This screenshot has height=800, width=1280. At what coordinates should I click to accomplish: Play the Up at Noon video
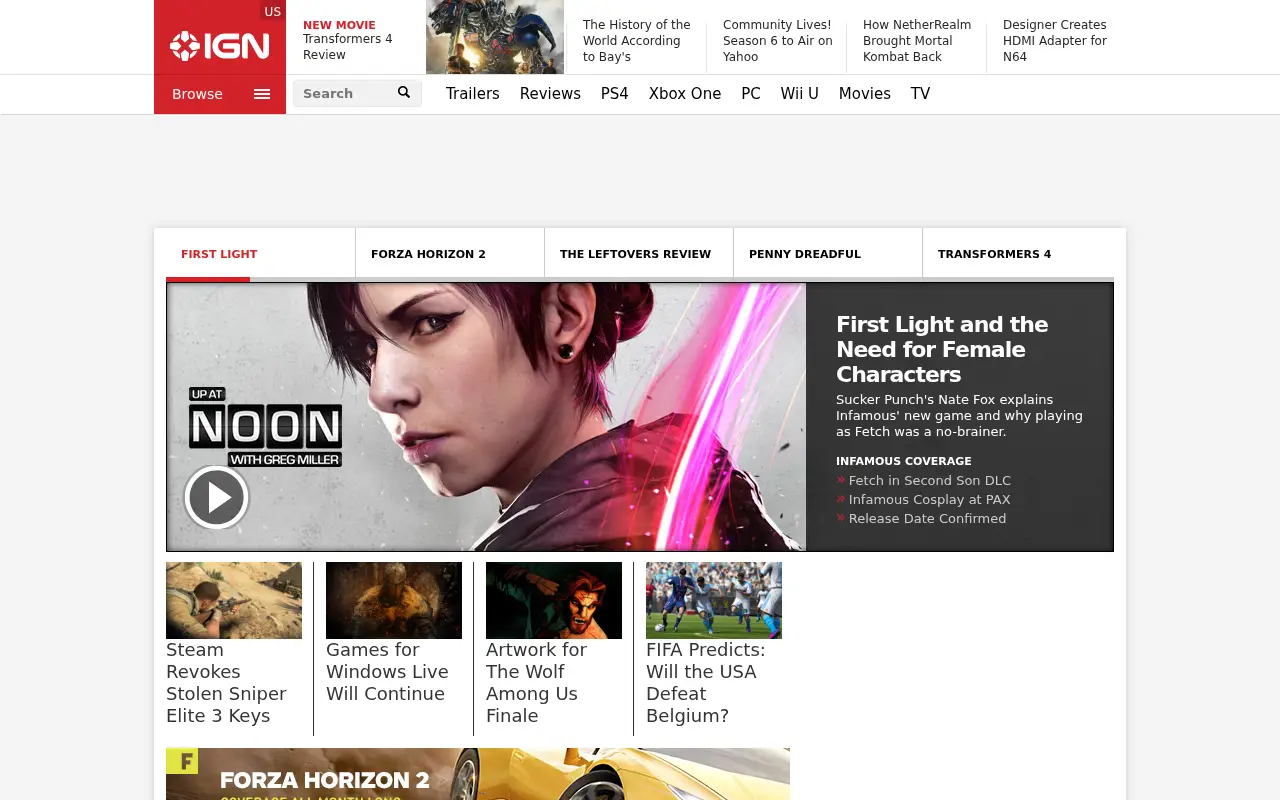point(216,497)
